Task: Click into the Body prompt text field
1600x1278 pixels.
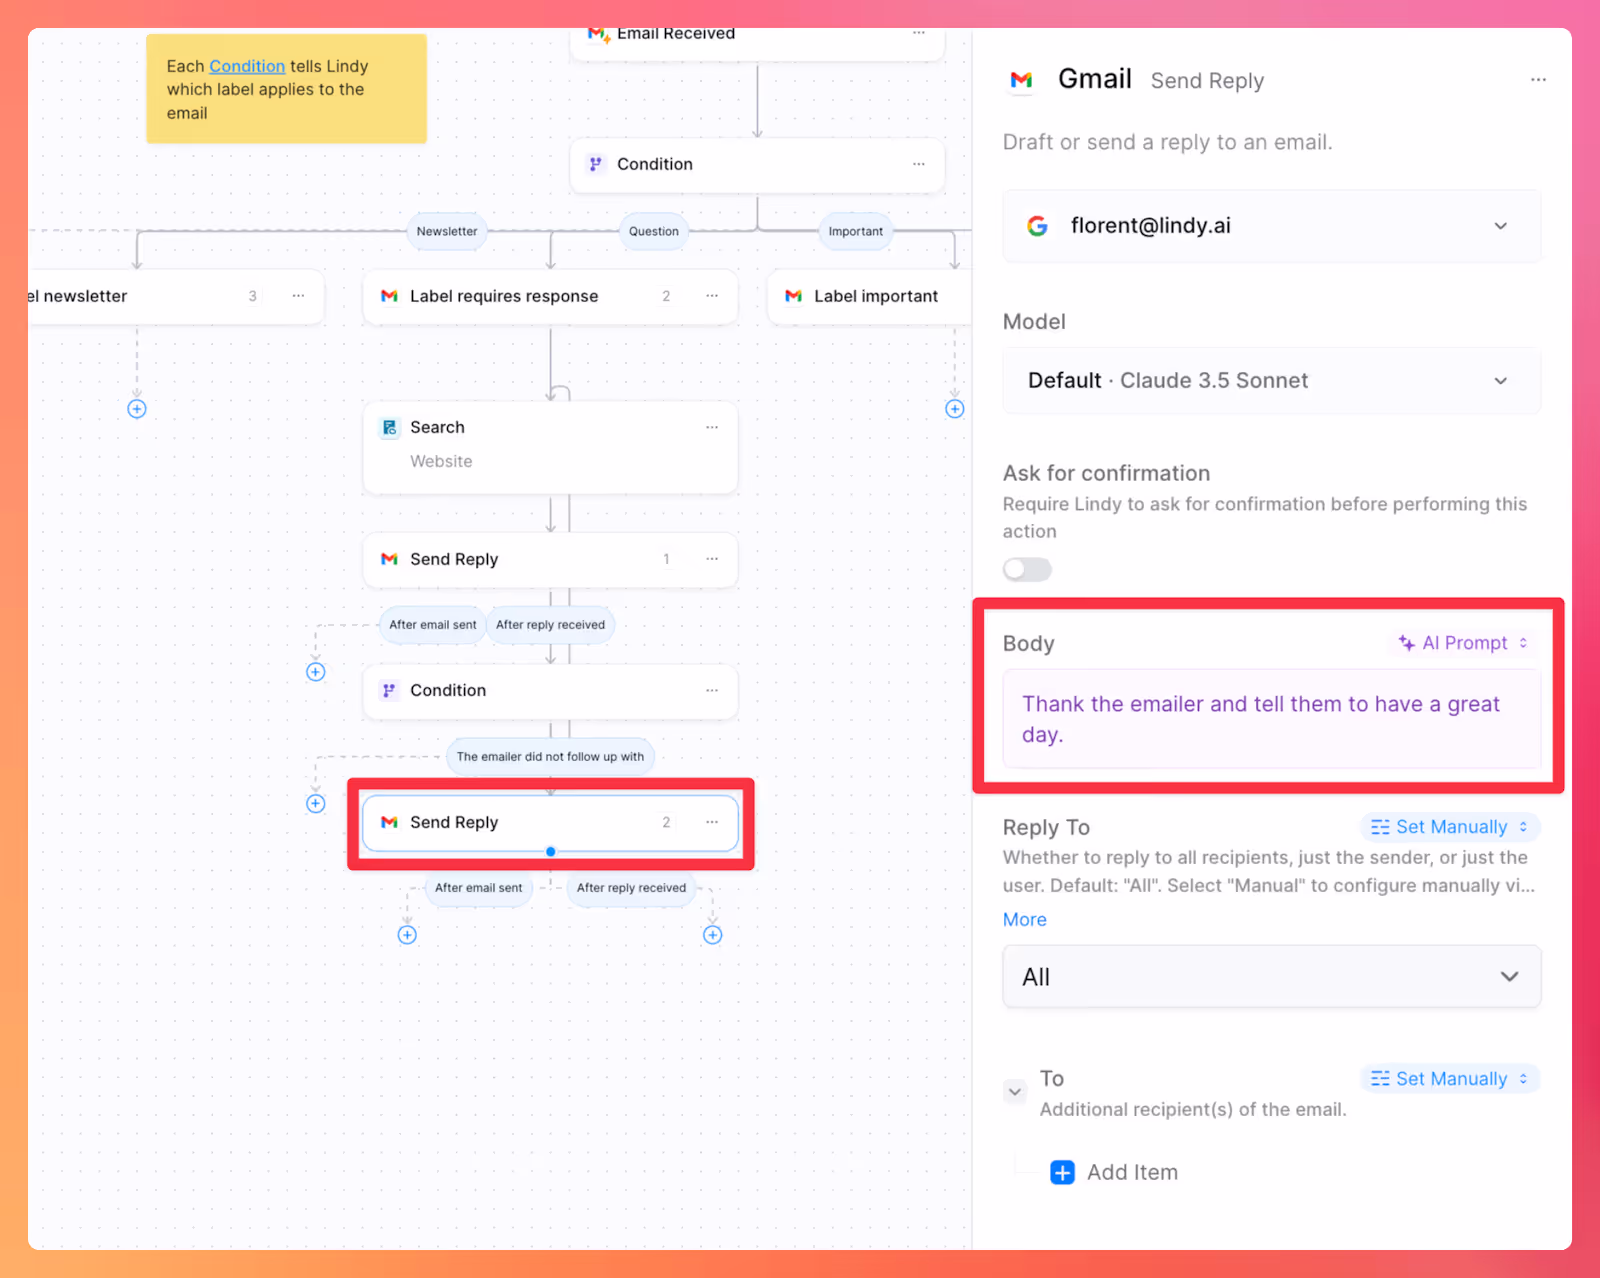Action: (x=1271, y=719)
